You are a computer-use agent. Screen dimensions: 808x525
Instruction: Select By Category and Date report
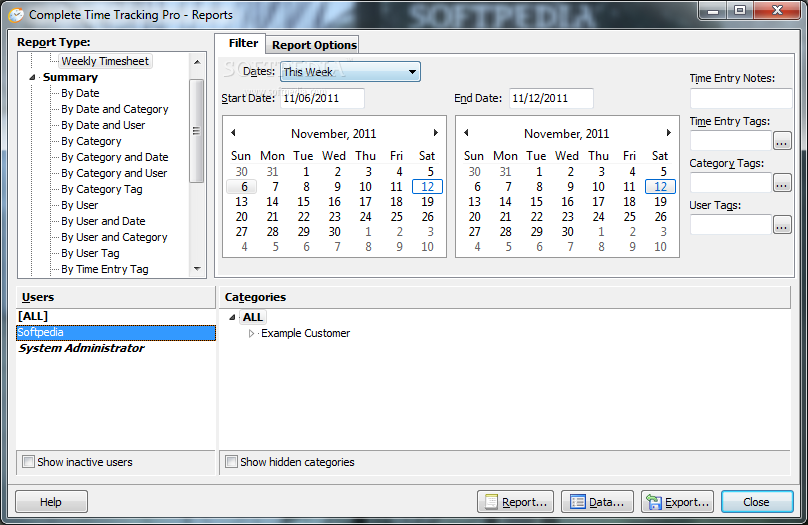click(114, 157)
